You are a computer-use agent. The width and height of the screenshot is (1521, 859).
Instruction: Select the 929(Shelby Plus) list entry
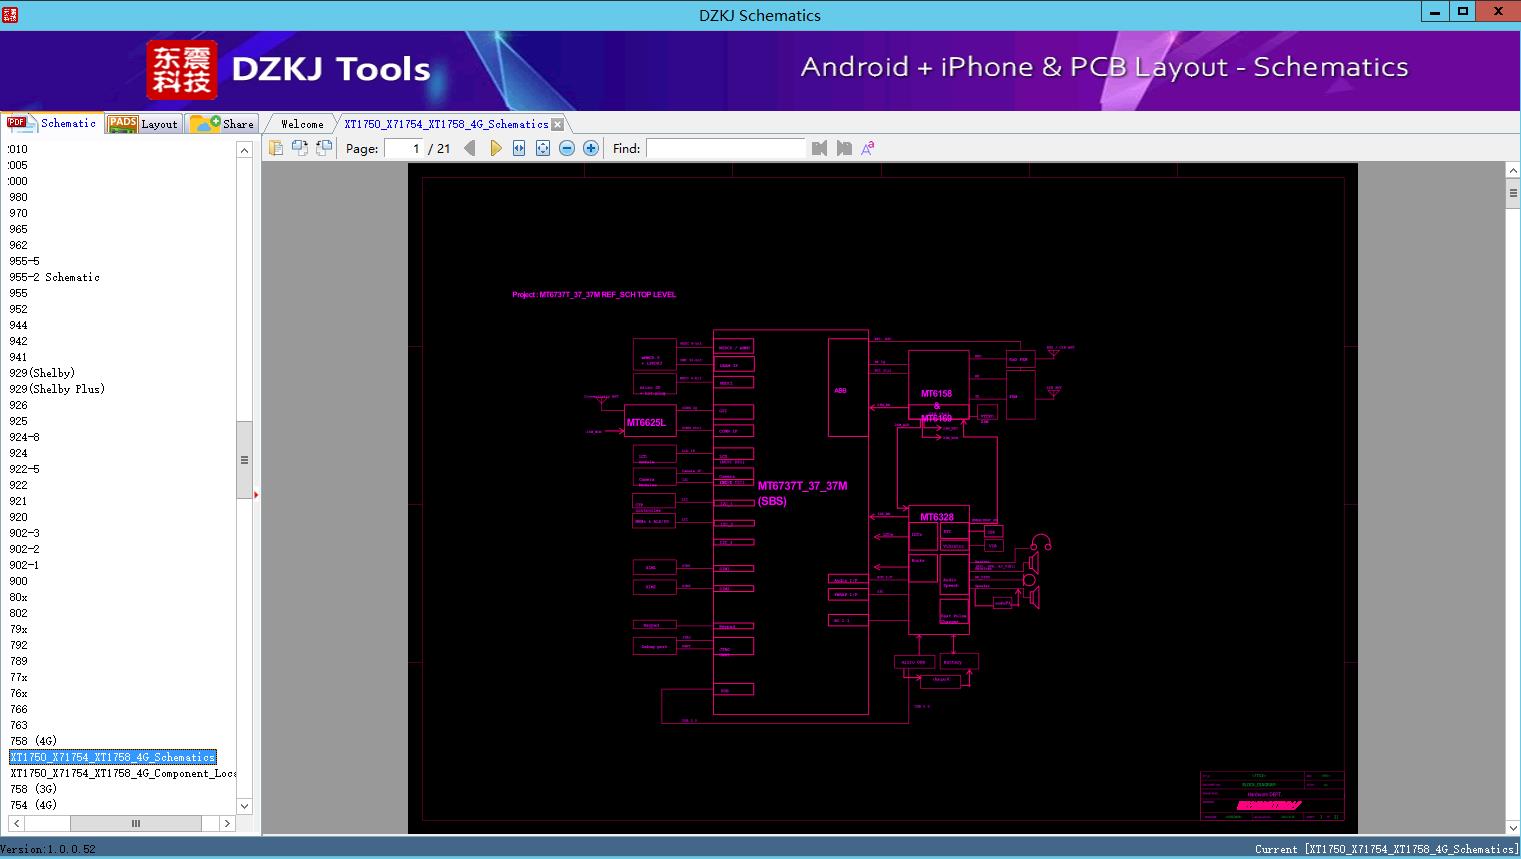tap(57, 389)
